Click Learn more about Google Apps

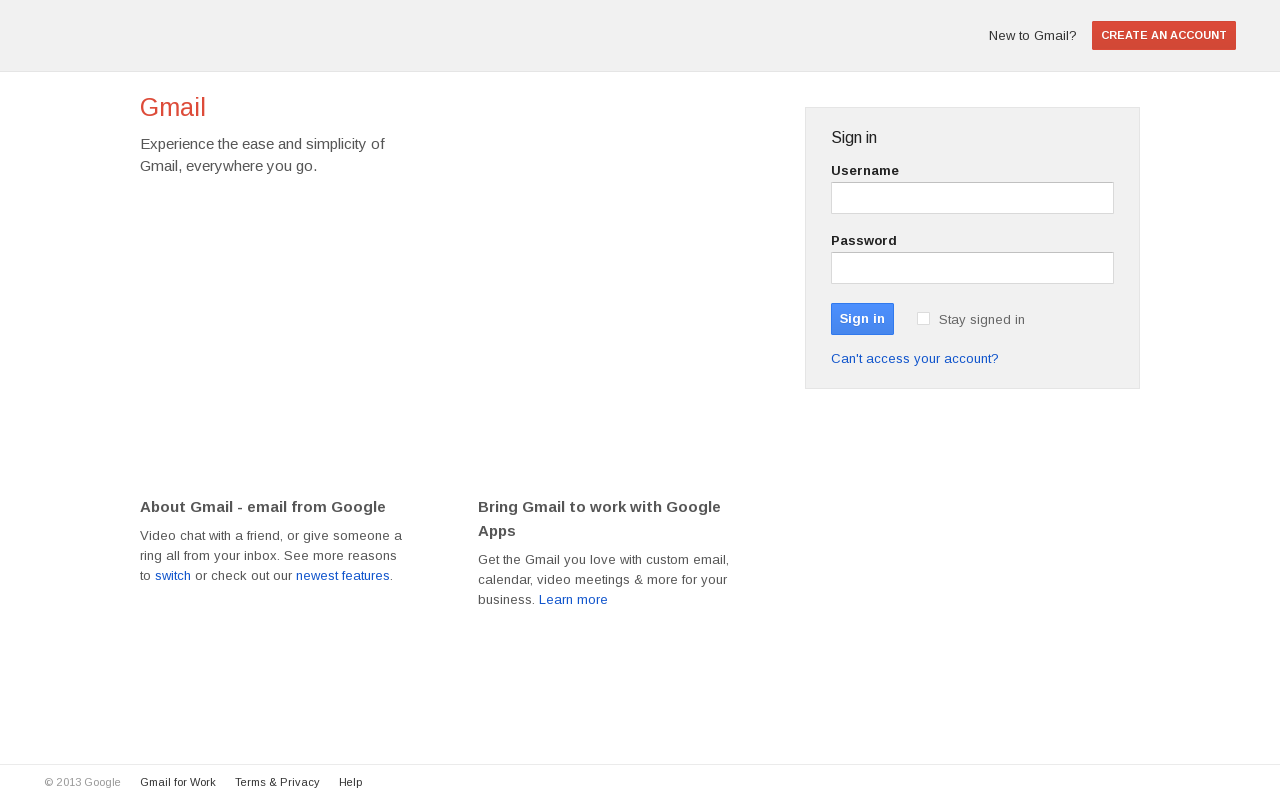click(573, 600)
